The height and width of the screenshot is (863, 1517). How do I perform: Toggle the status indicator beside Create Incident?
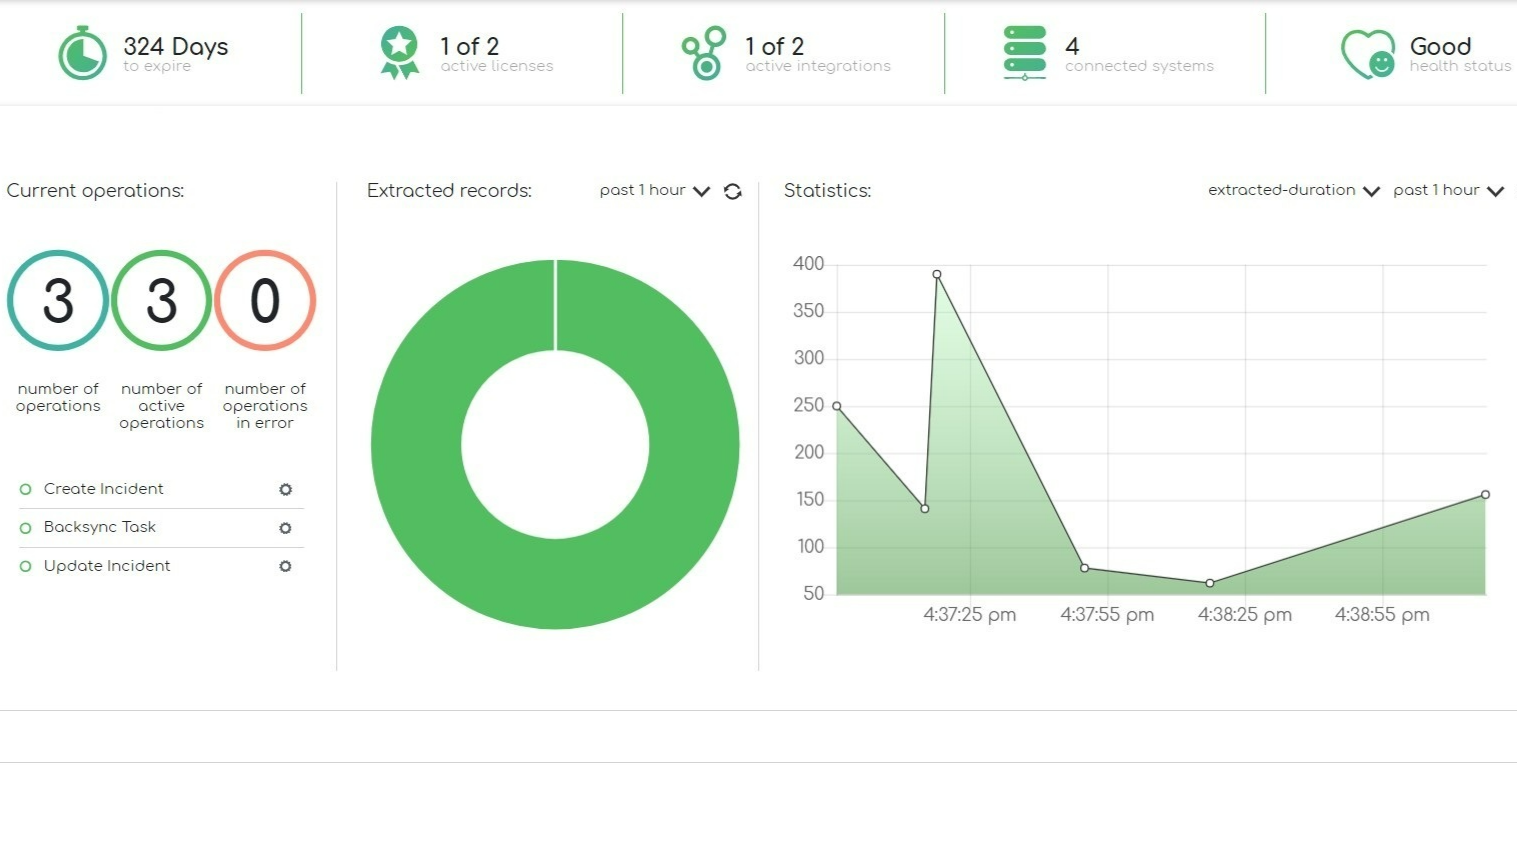pos(25,489)
